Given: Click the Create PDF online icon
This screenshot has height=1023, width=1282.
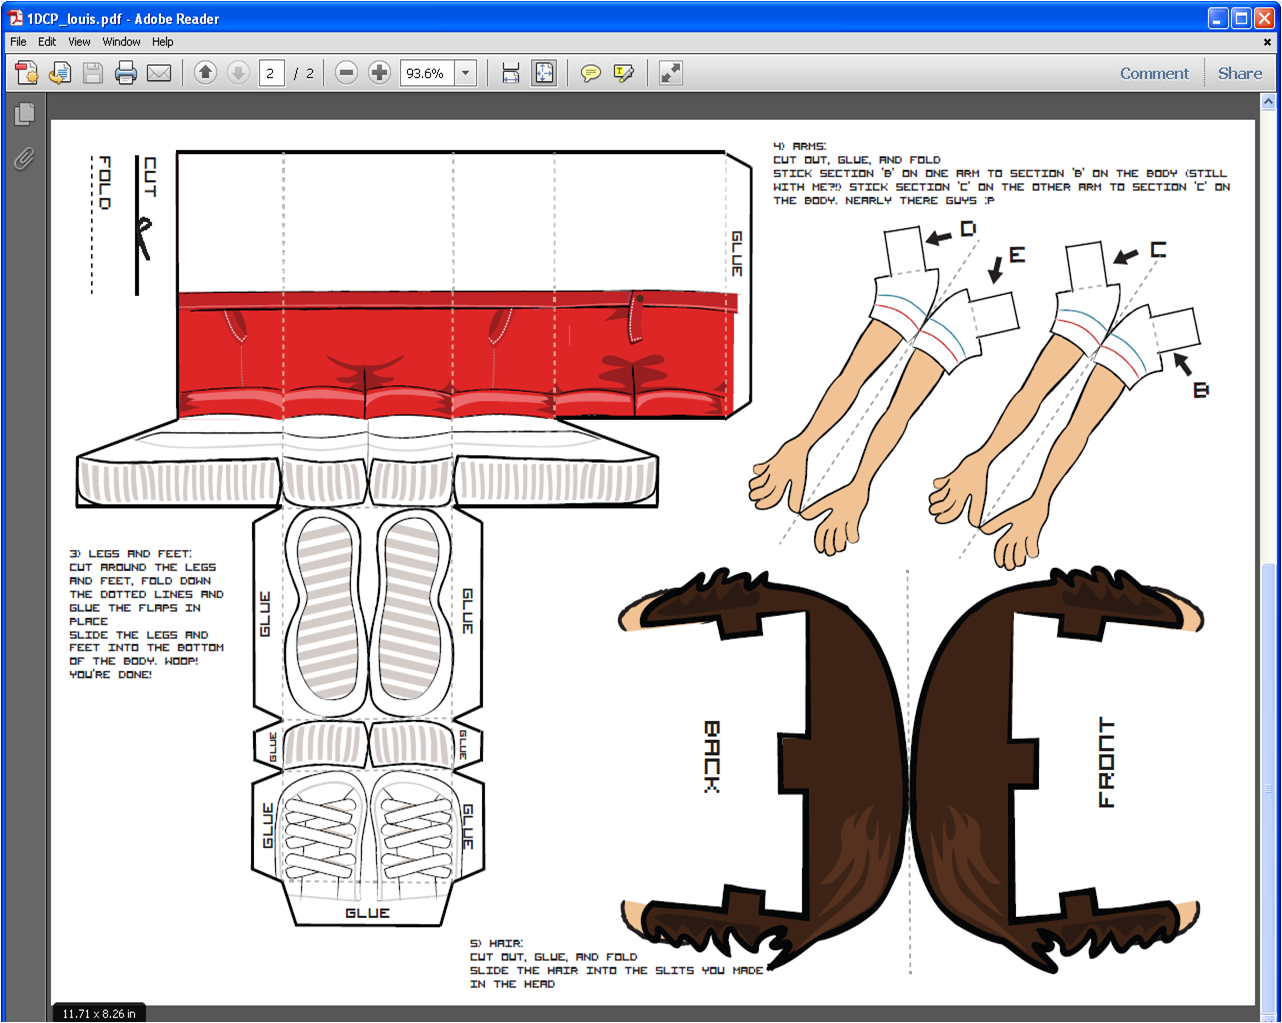Looking at the screenshot, I should click(x=27, y=73).
